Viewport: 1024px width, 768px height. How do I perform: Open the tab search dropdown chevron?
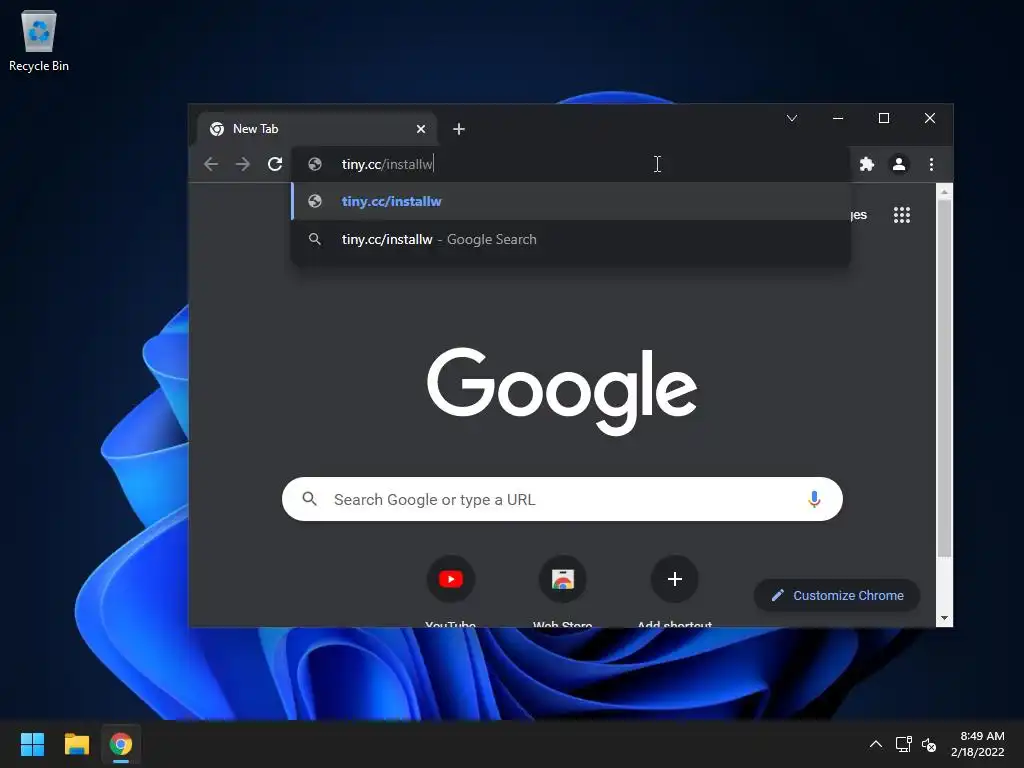792,118
